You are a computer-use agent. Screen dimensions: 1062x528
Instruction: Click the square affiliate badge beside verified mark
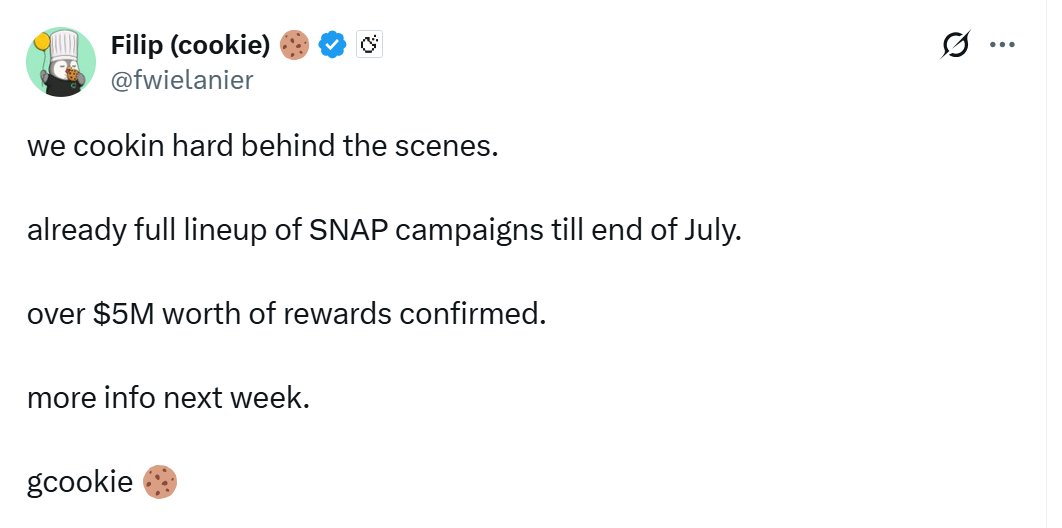click(369, 45)
